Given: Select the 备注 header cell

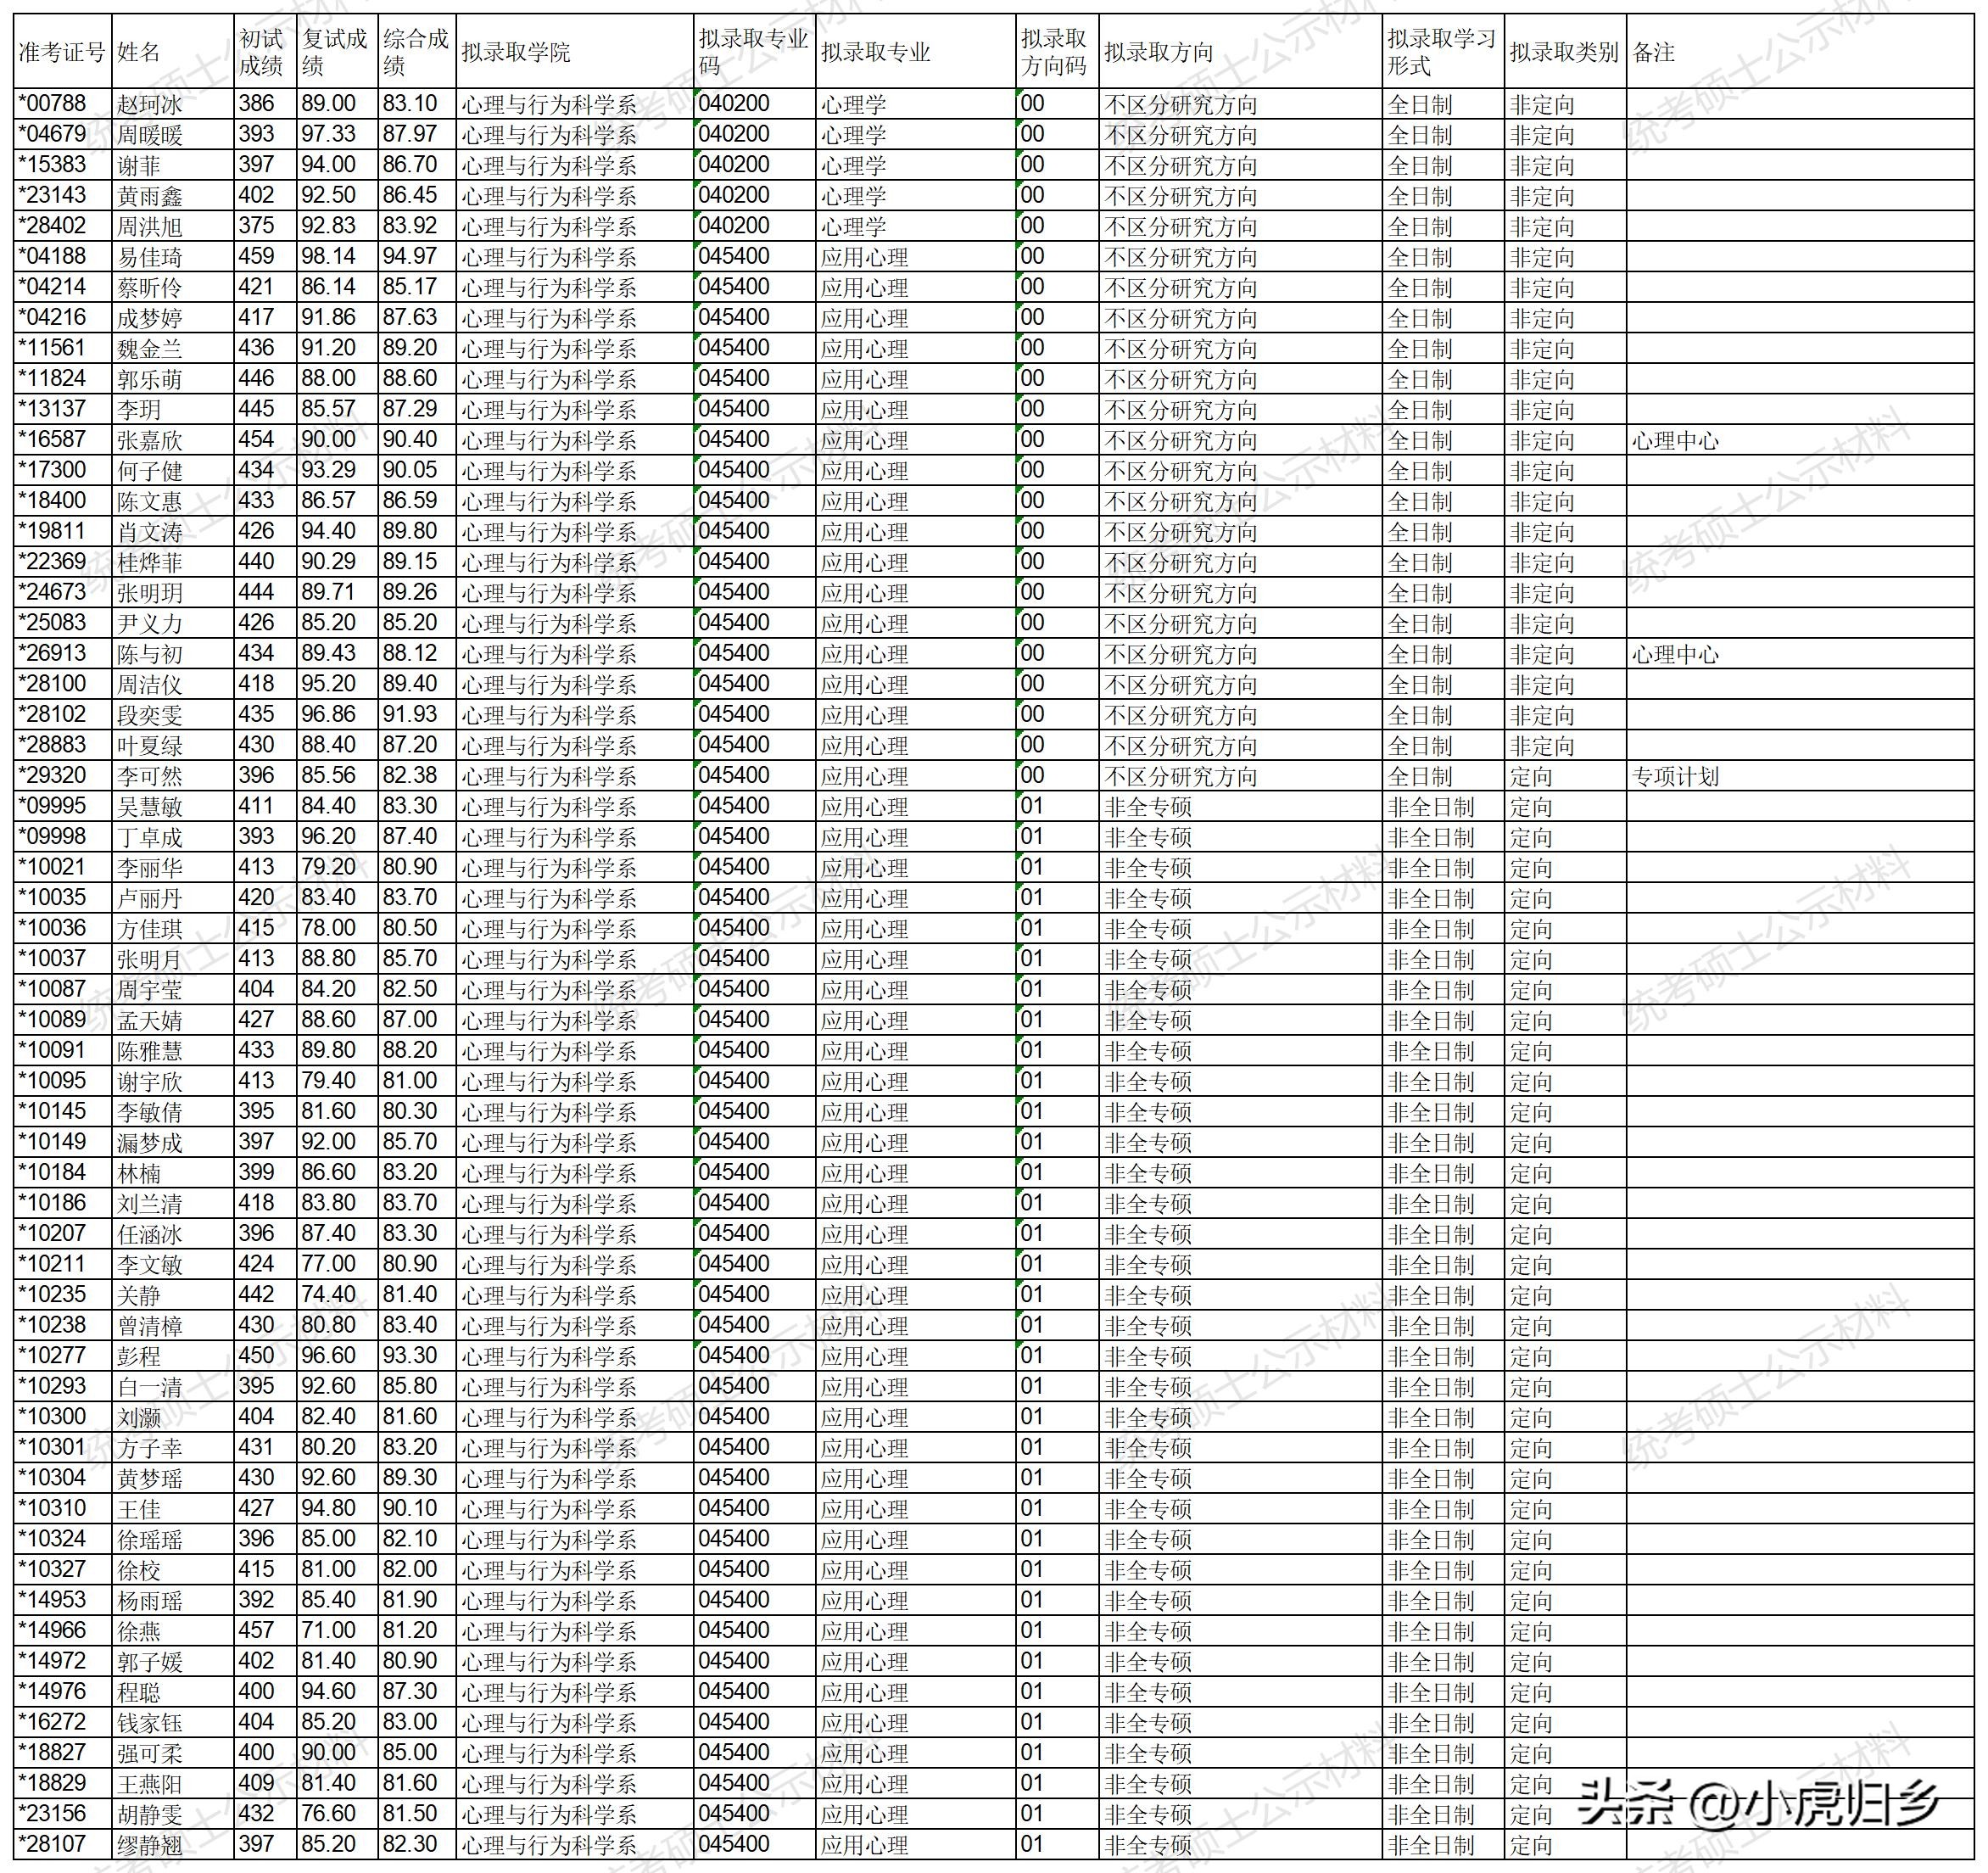Looking at the screenshot, I should click(1654, 52).
